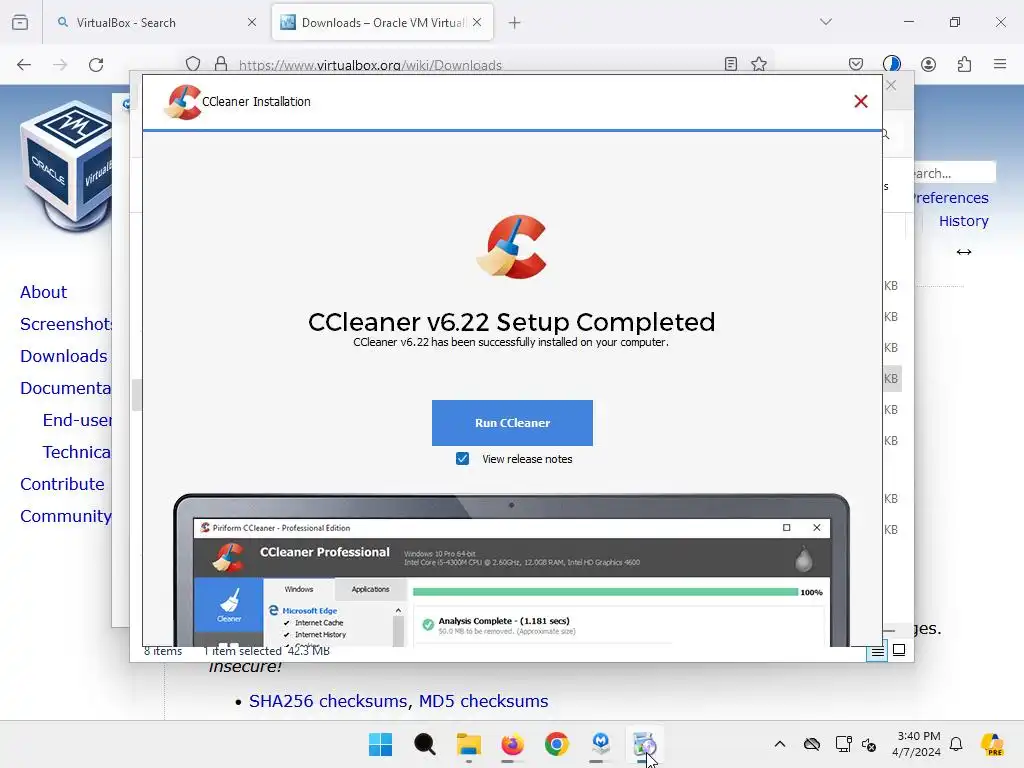The height and width of the screenshot is (768, 1024).
Task: Open list all tabs dropdown
Action: tap(826, 22)
